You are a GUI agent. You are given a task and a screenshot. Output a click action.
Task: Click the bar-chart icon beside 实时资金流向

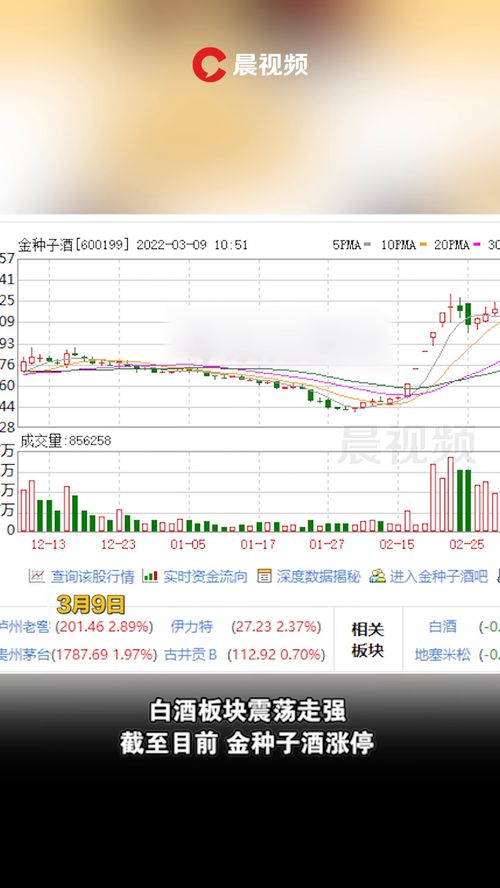tap(150, 577)
